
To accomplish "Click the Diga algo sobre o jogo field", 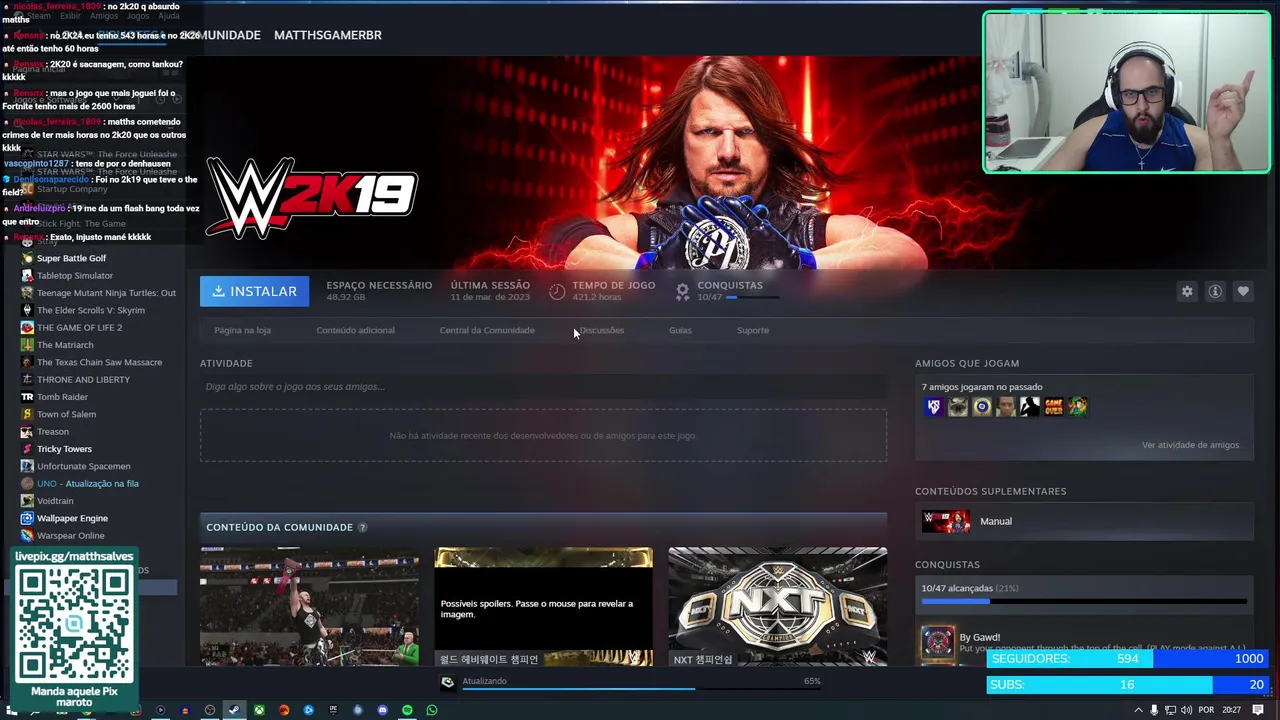I will 543,387.
